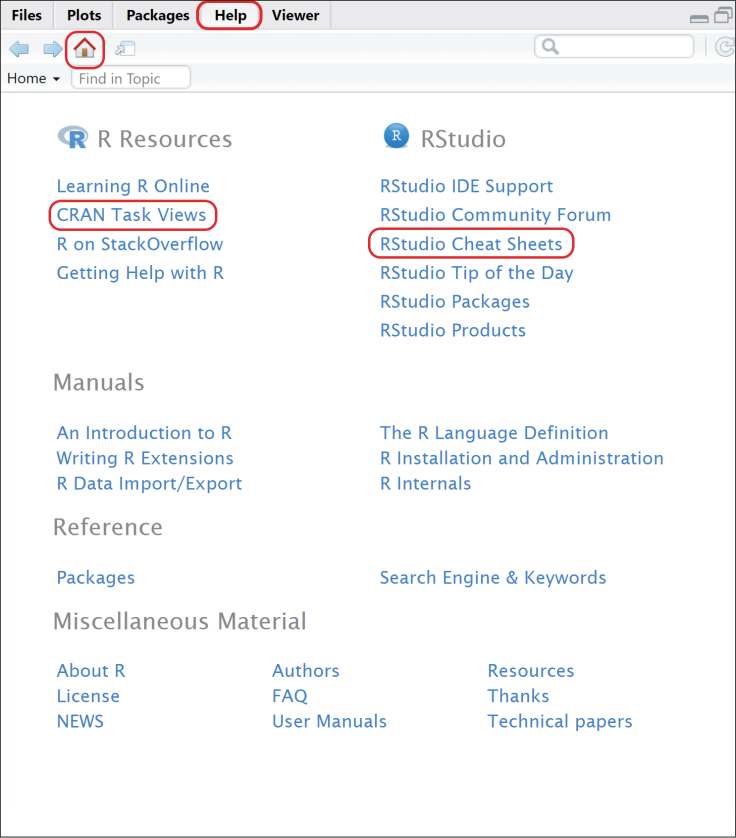Viewport: 736px width, 838px height.
Task: Click the refresh help topic icon
Action: 724,47
